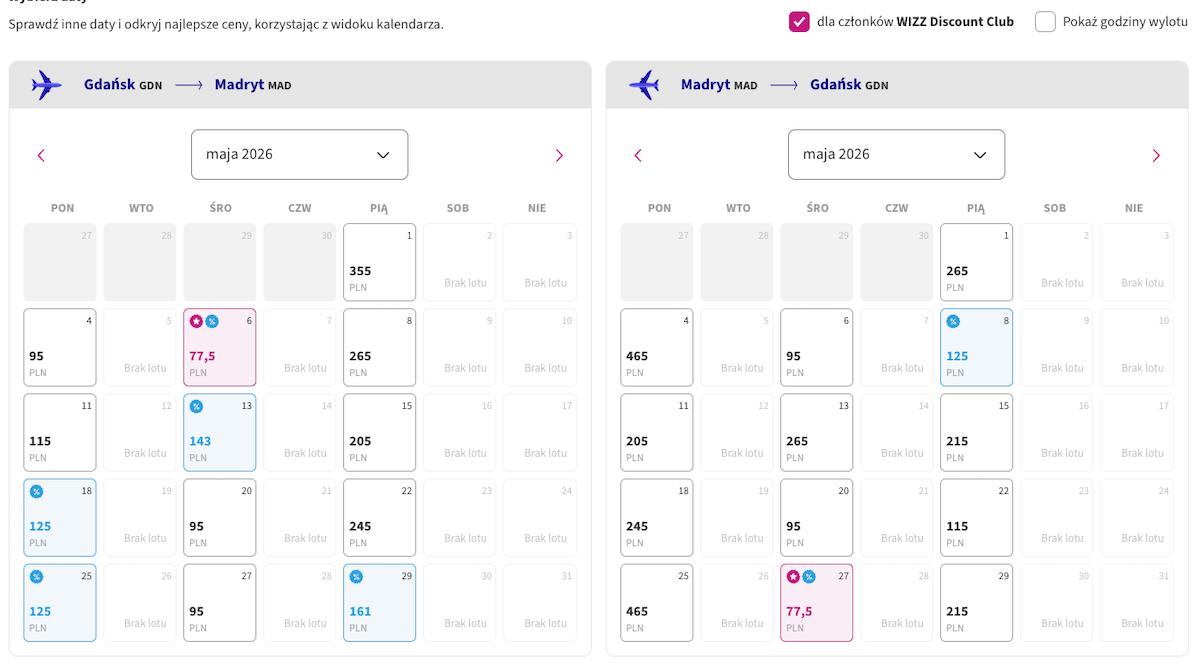The width and height of the screenshot is (1200, 667).
Task: Open return month dropdown maja 2026
Action: (896, 155)
